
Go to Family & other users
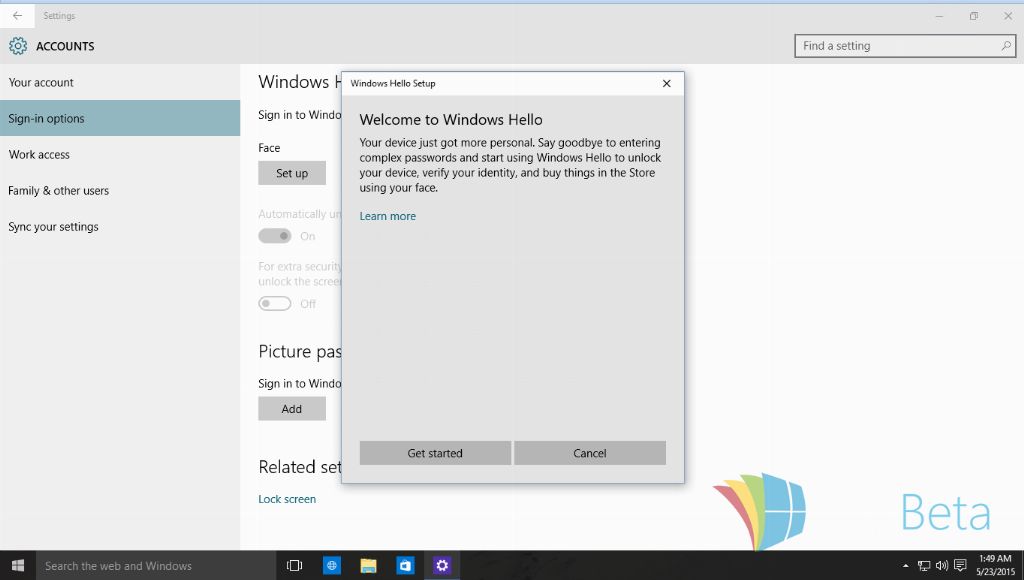[x=59, y=190]
